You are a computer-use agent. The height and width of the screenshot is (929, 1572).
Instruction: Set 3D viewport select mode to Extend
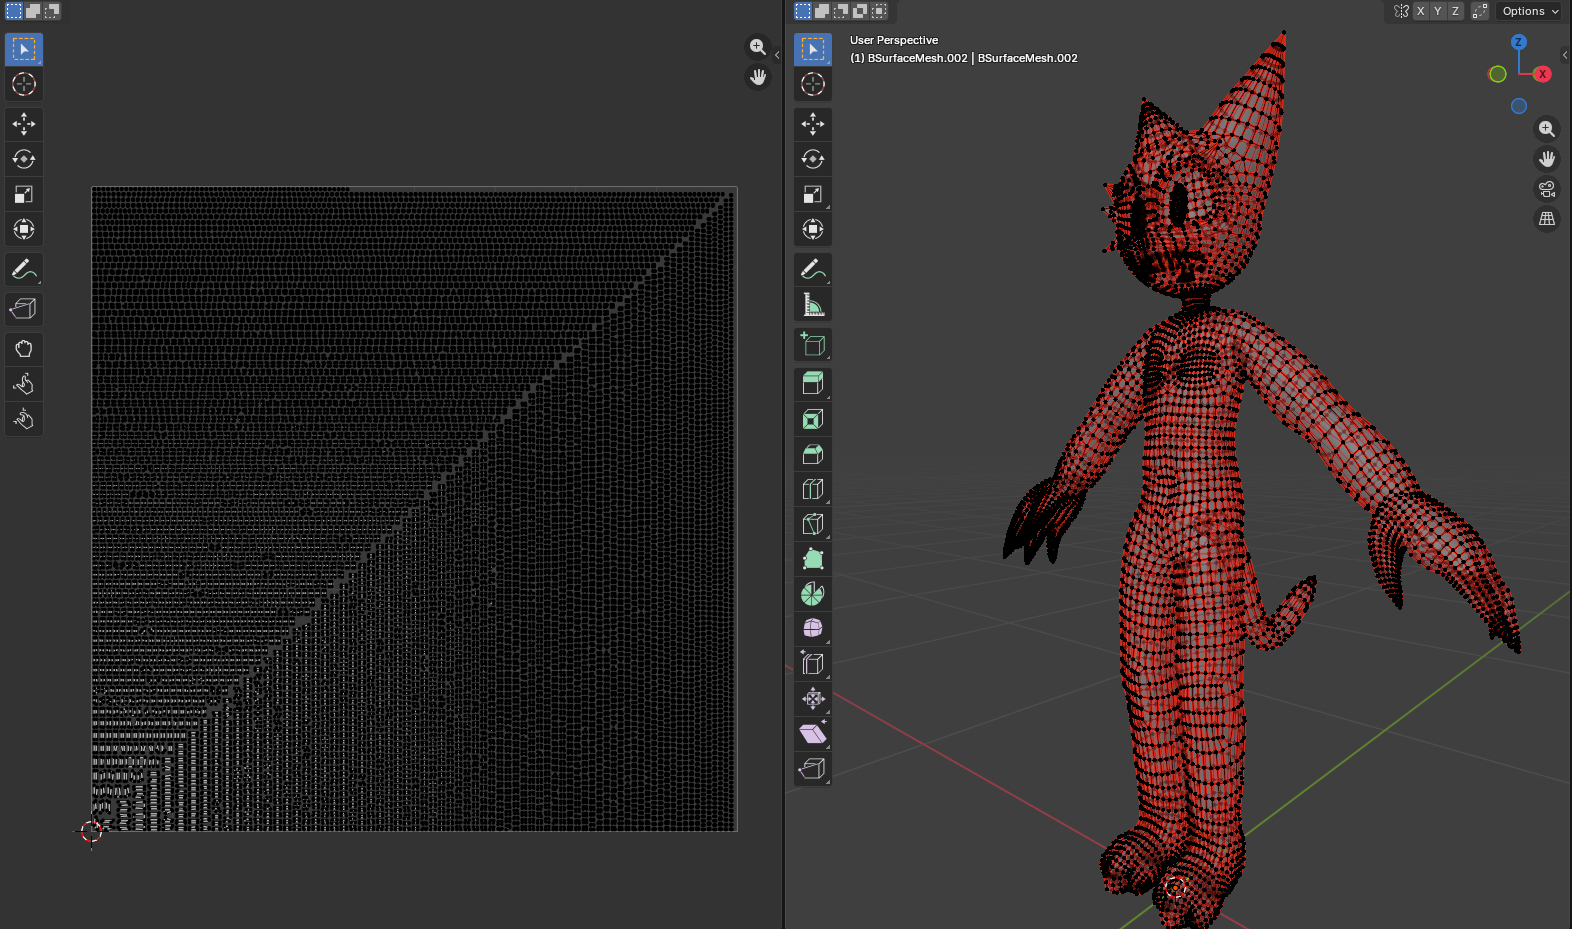(x=822, y=11)
